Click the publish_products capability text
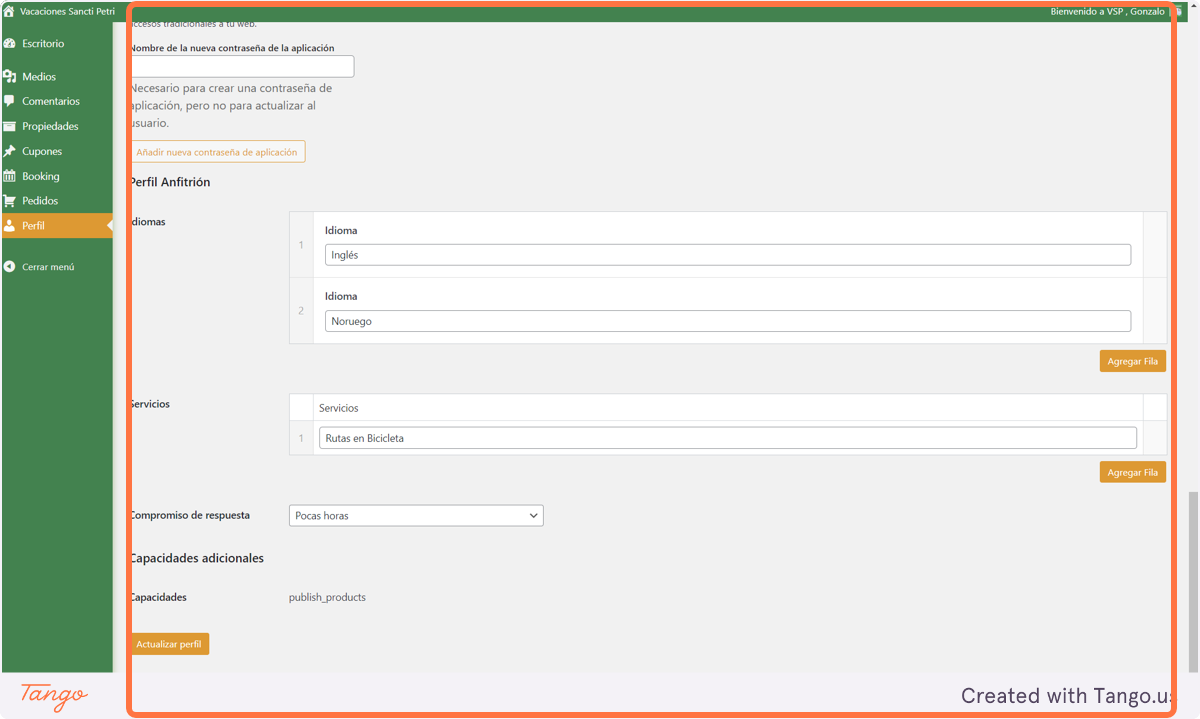Viewport: 1200px width, 719px height. tap(327, 597)
